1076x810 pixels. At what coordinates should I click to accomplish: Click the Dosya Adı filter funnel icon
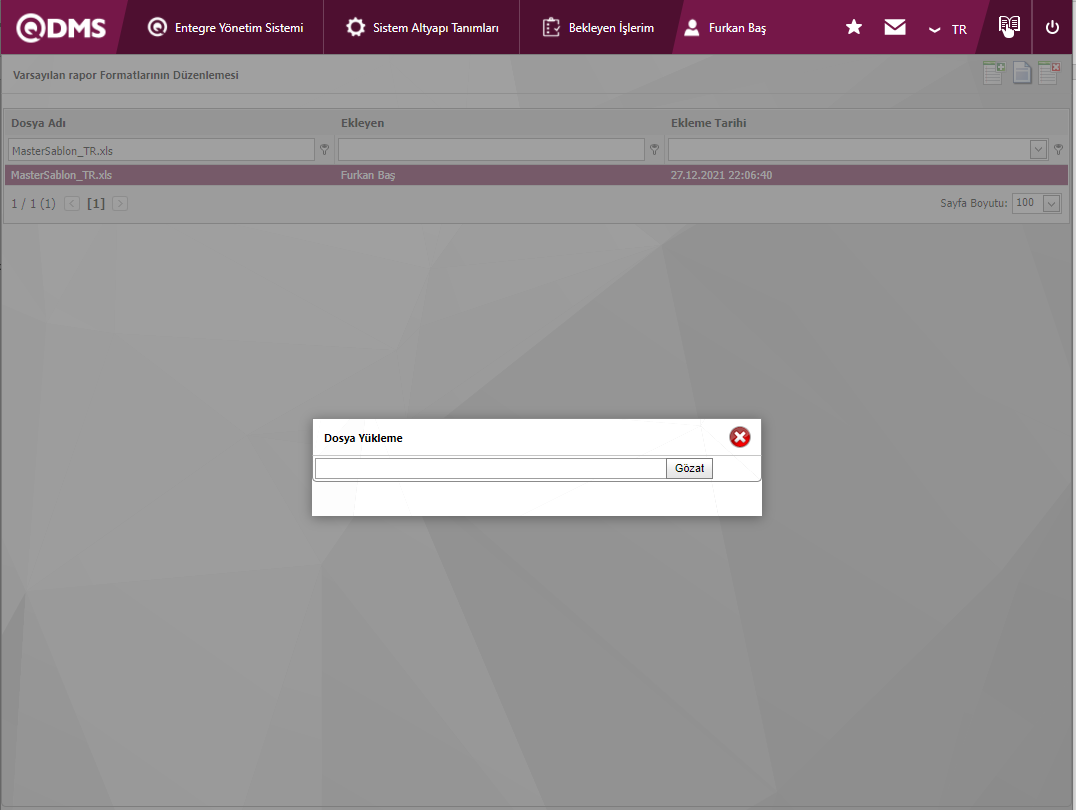[x=325, y=150]
